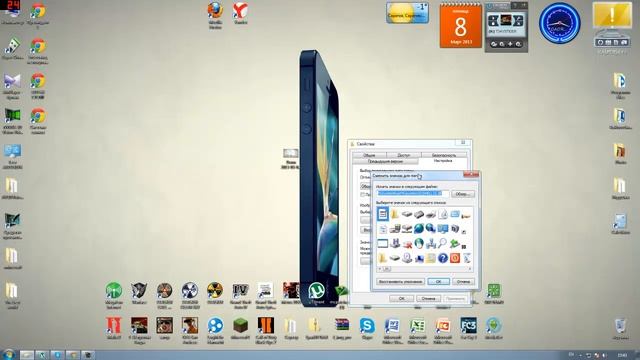The height and width of the screenshot is (360, 640).
Task: Open the Предыдущие версии tab
Action: pos(385,161)
